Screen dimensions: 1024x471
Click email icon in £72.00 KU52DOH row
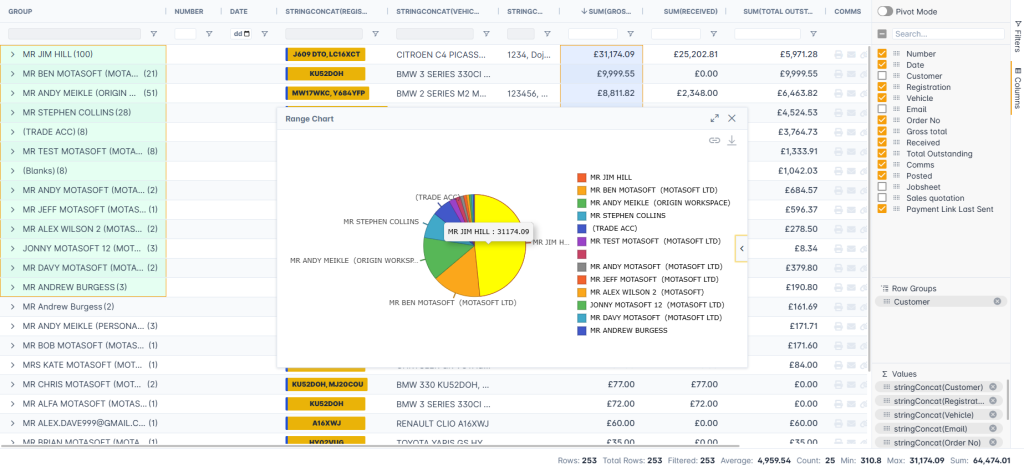click(x=852, y=404)
